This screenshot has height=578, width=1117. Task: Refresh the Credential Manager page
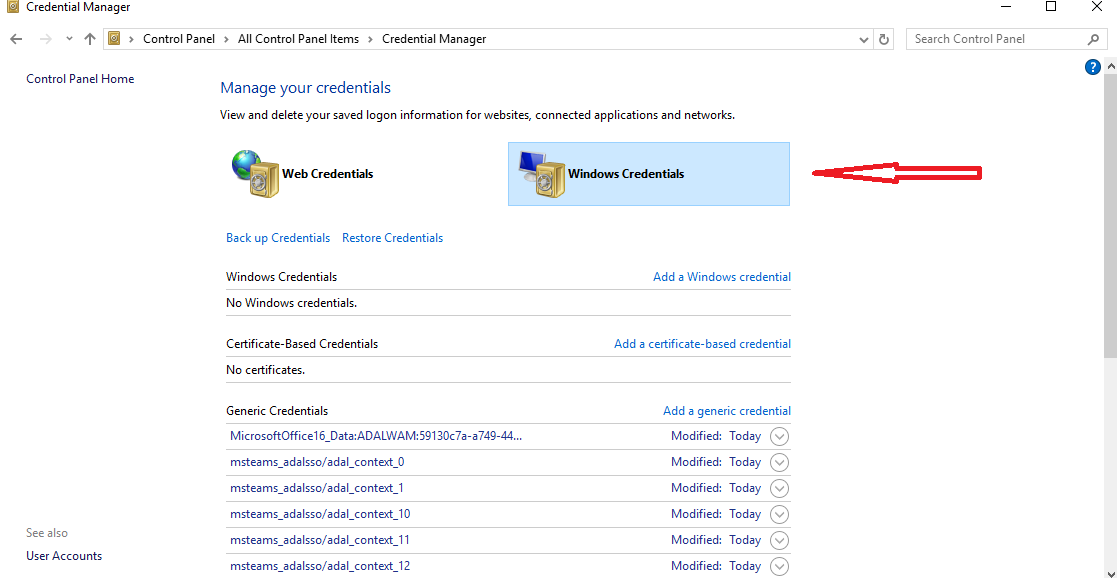pyautogui.click(x=884, y=39)
